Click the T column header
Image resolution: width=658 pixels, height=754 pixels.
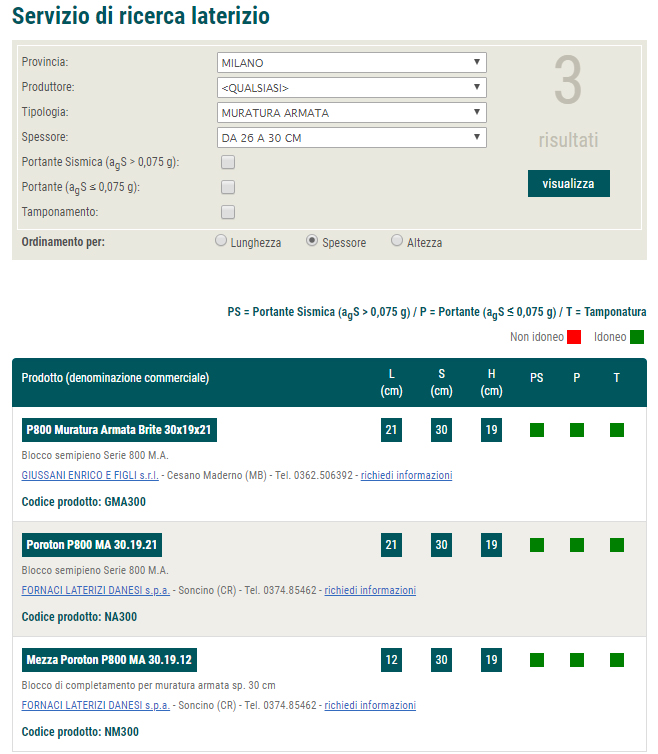617,378
